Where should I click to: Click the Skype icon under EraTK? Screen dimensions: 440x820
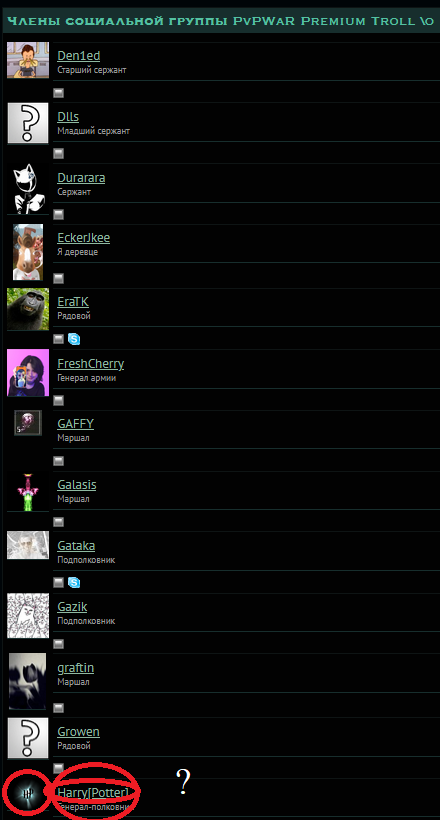click(x=74, y=339)
